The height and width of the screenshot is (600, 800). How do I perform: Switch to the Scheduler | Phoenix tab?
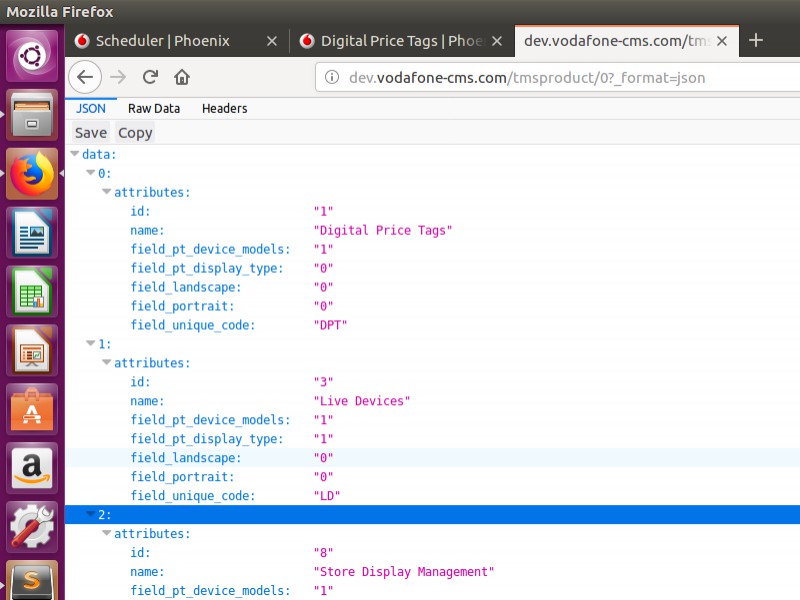[x=162, y=41]
